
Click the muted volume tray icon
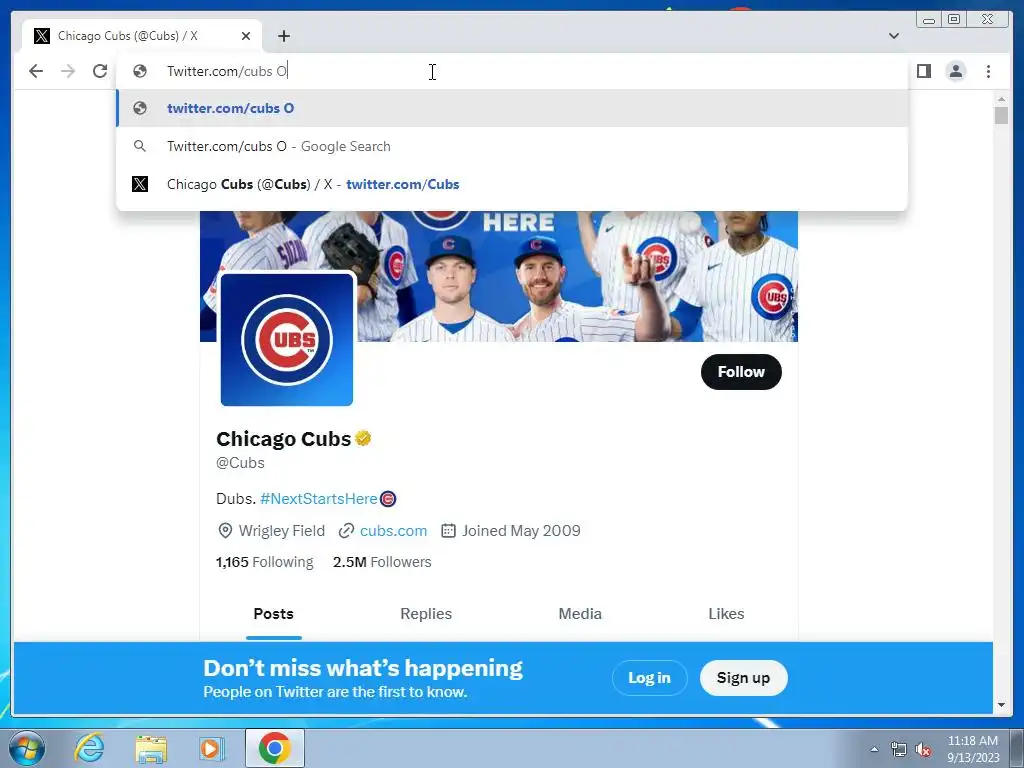(923, 749)
